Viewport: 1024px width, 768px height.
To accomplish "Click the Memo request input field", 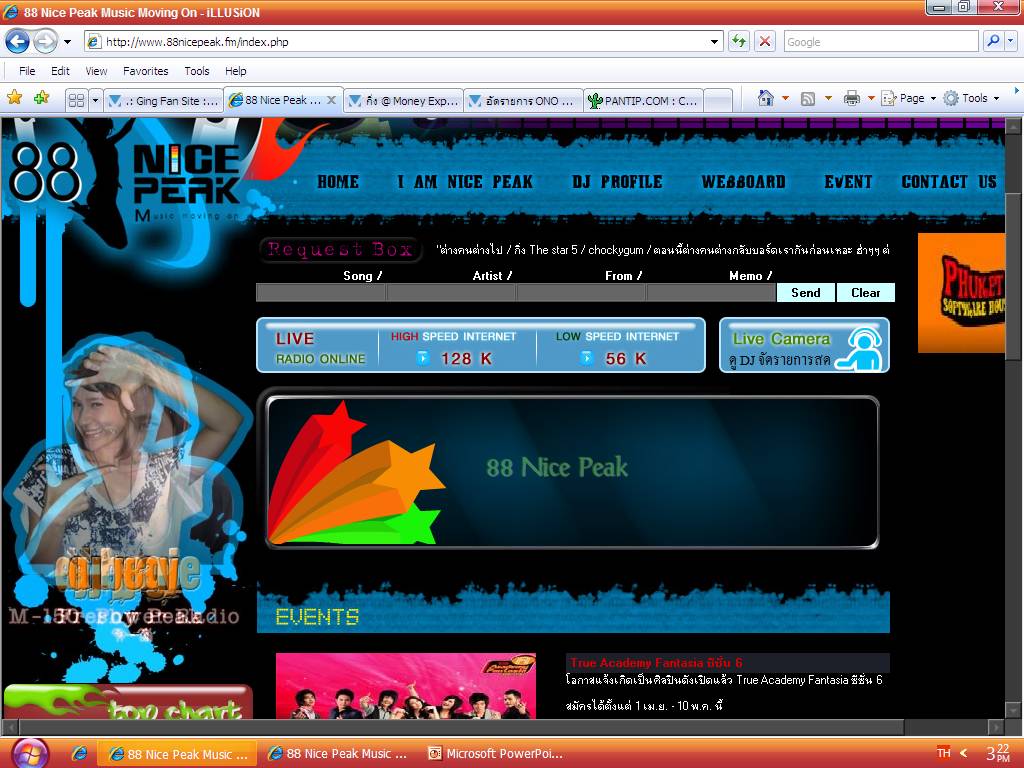I will point(711,293).
